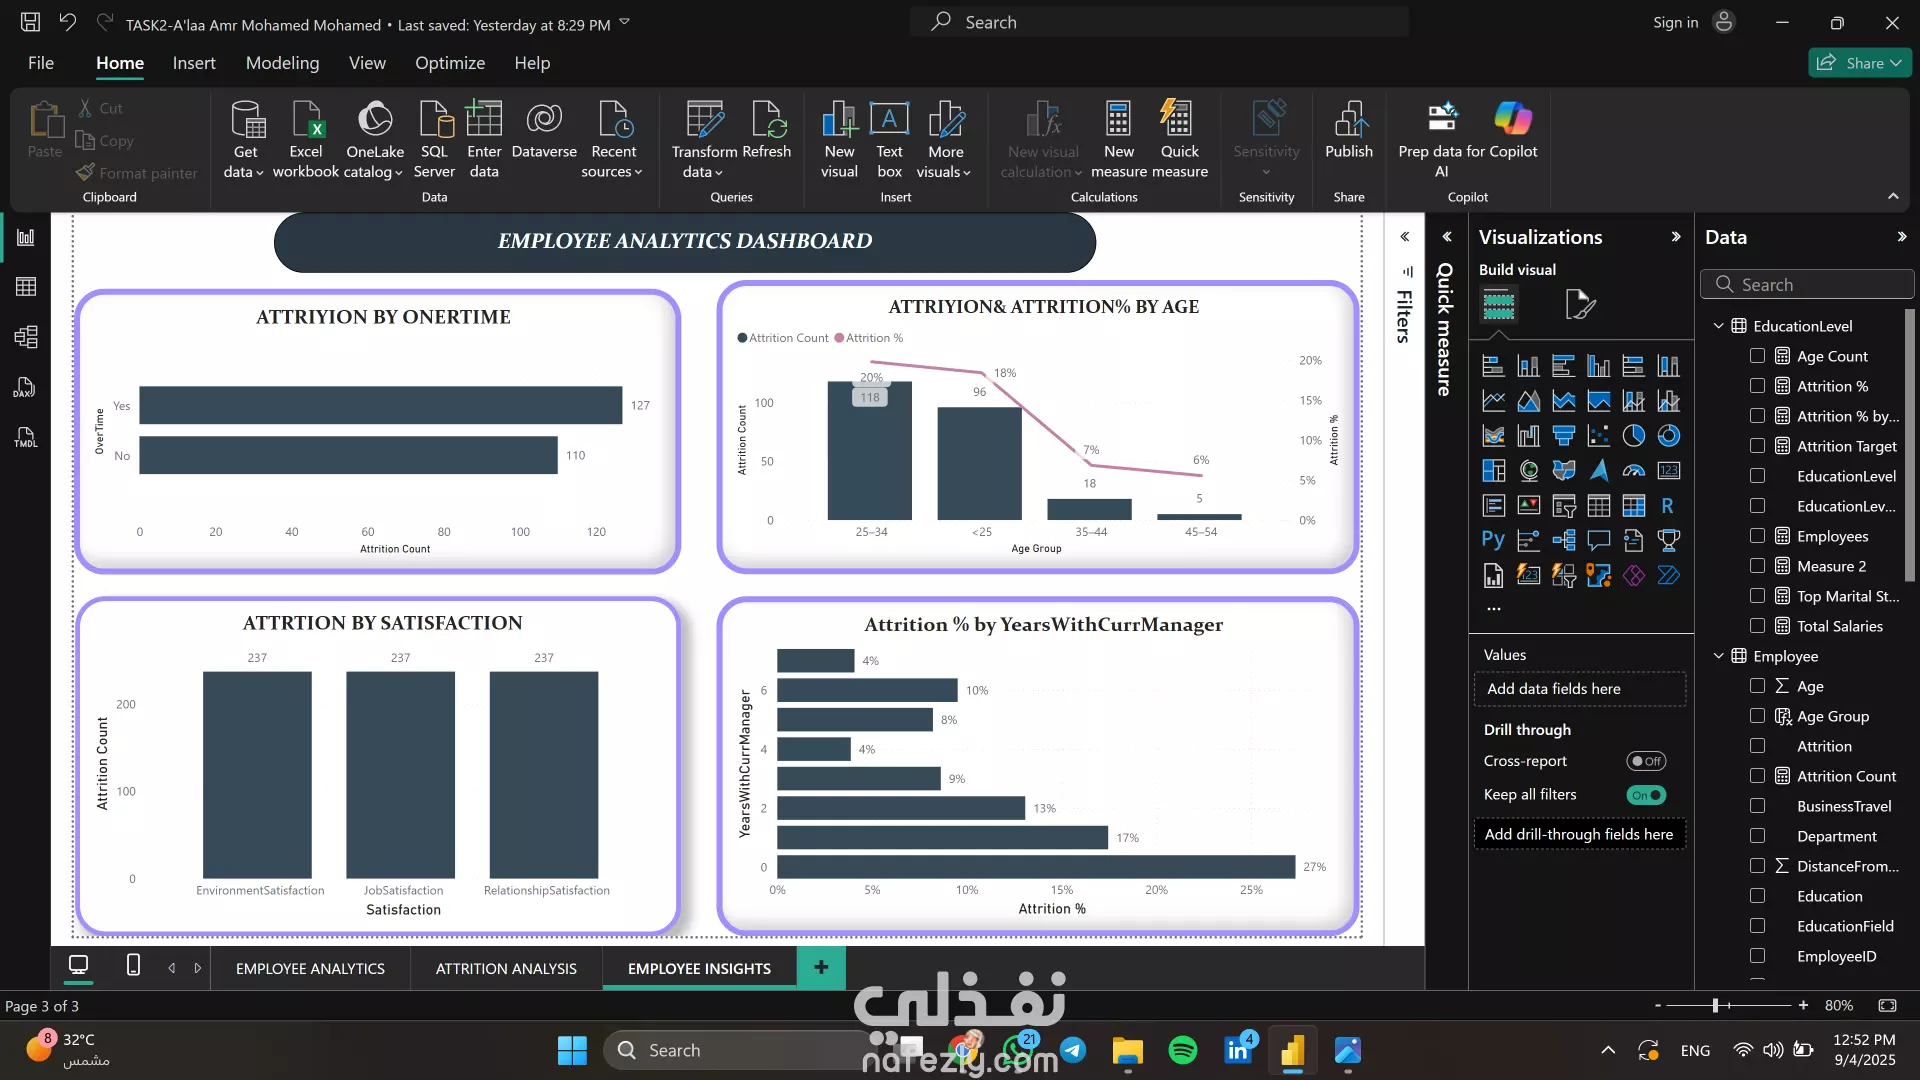This screenshot has height=1080, width=1920.
Task: Collapse the EducationLevel table tree
Action: pos(1718,326)
